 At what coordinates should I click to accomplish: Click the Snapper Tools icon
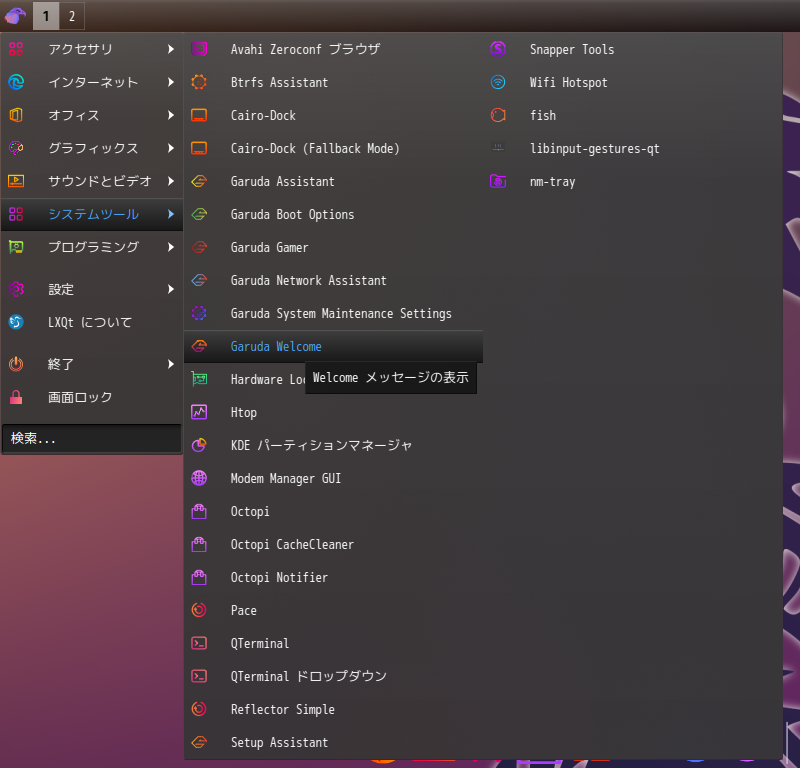pyautogui.click(x=498, y=49)
